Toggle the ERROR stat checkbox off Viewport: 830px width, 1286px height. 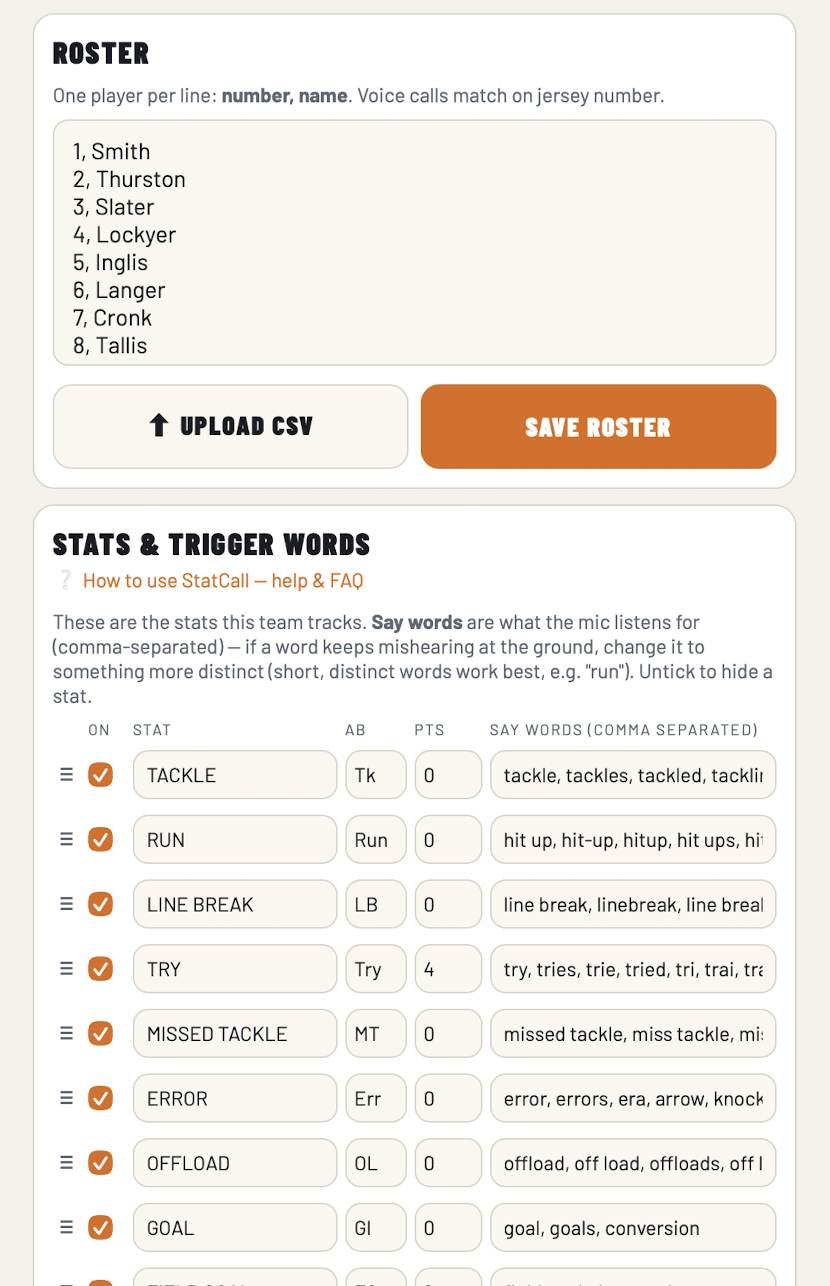[x=100, y=1098]
